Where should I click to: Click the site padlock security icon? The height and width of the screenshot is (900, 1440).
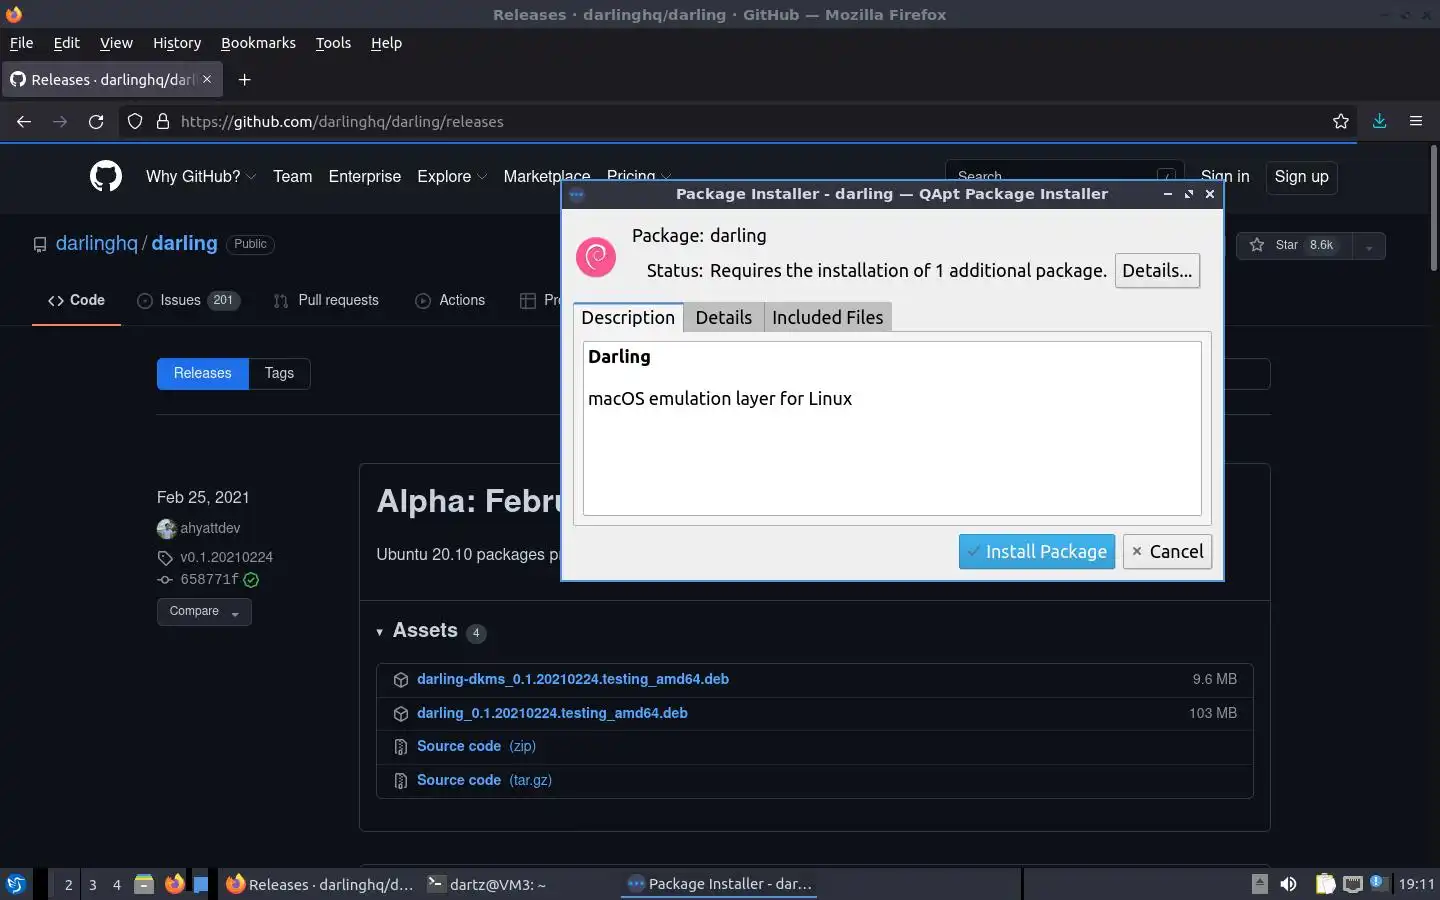click(162, 121)
